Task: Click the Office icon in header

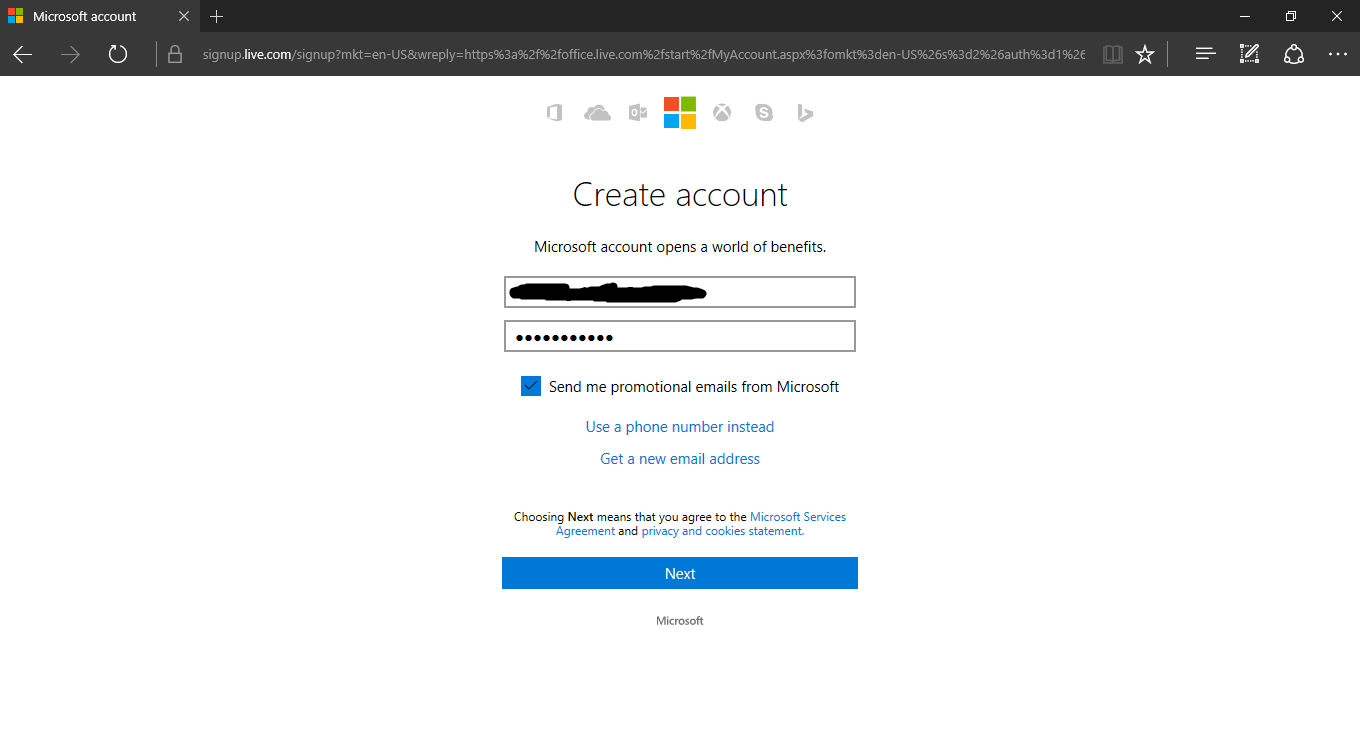Action: coord(554,113)
